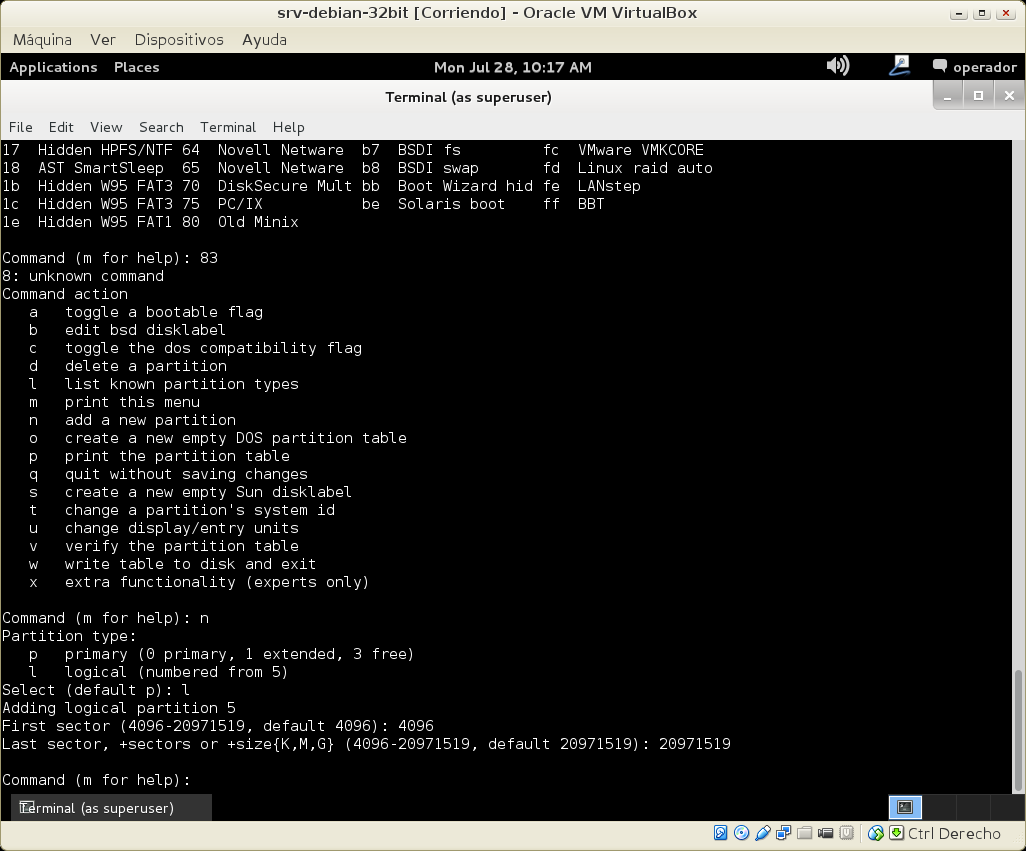Image resolution: width=1026 pixels, height=851 pixels.
Task: Click the wired network connection panel icon
Action: pyautogui.click(x=899, y=66)
